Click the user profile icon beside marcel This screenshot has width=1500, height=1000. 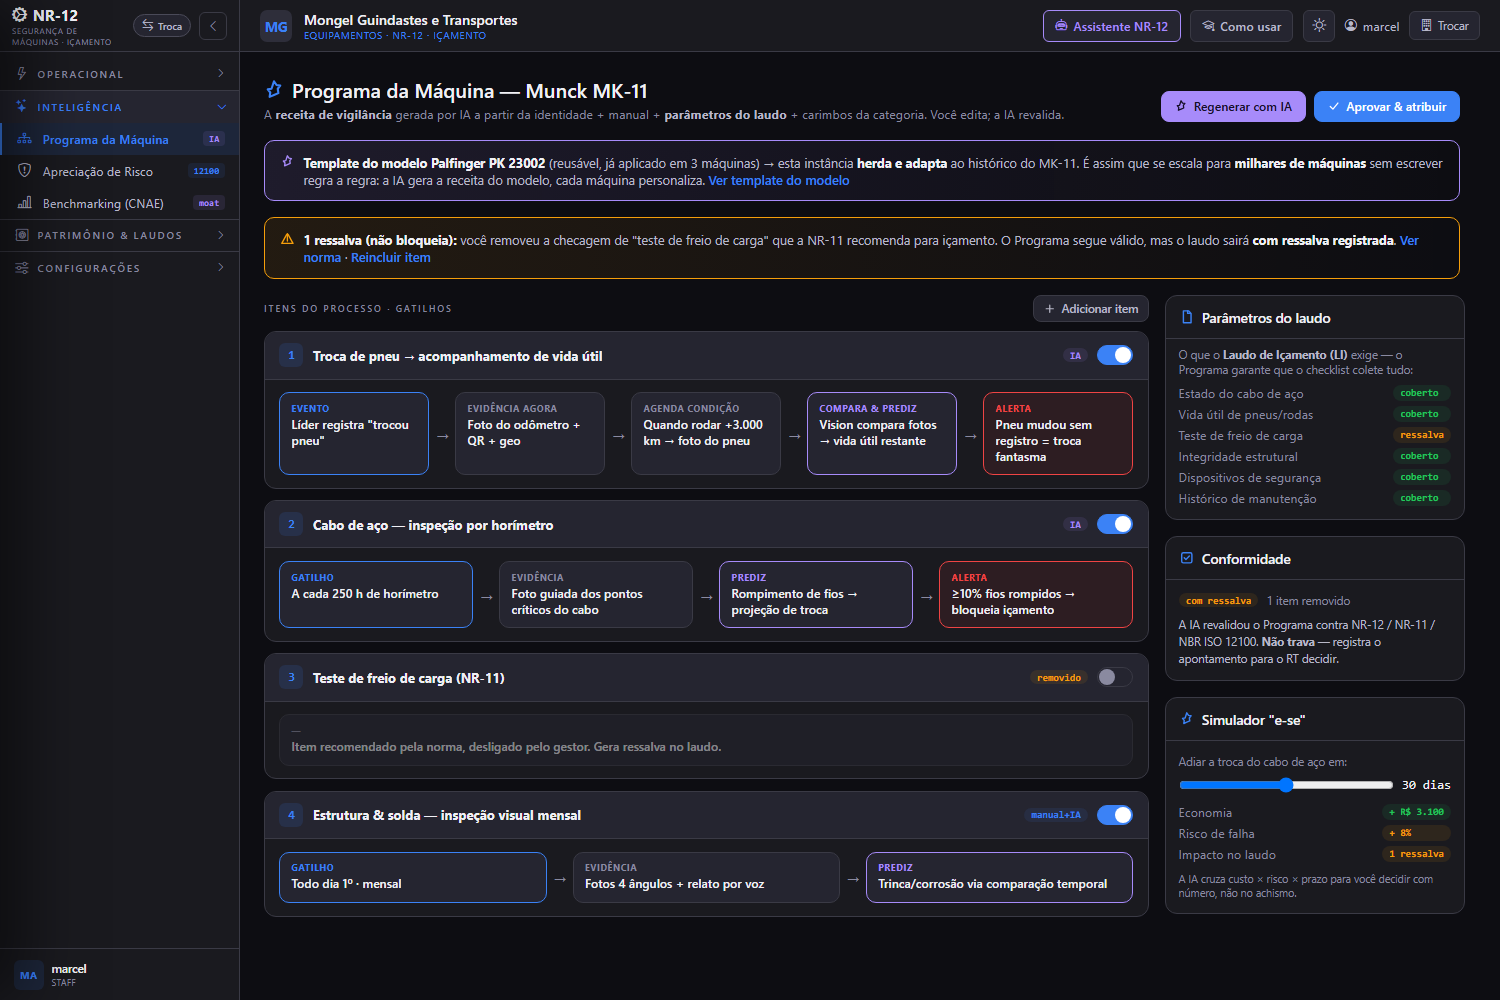[1351, 26]
